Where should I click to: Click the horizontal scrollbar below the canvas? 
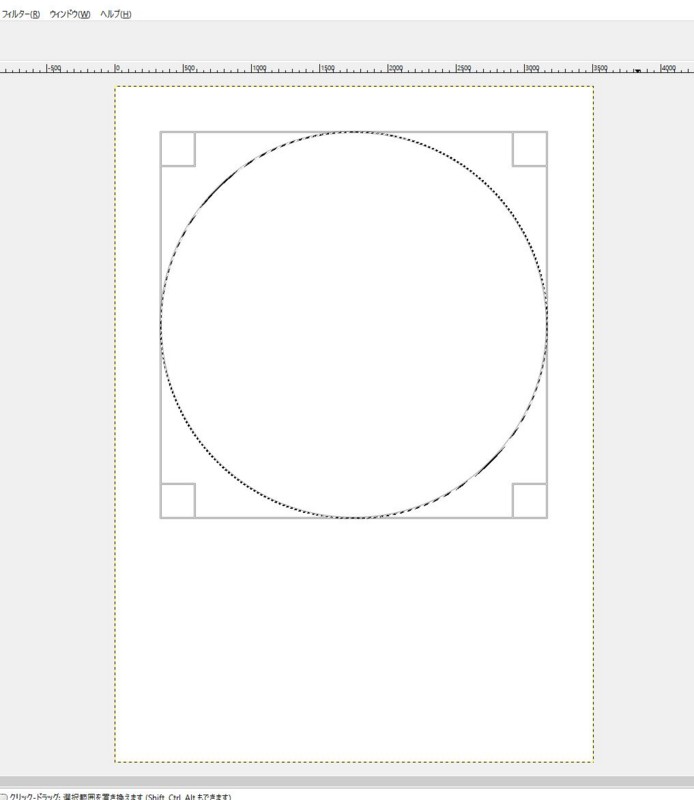tap(347, 782)
